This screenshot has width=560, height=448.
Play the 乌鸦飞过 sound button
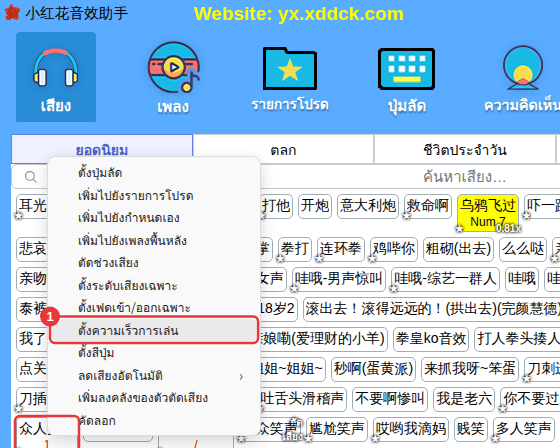tap(488, 213)
